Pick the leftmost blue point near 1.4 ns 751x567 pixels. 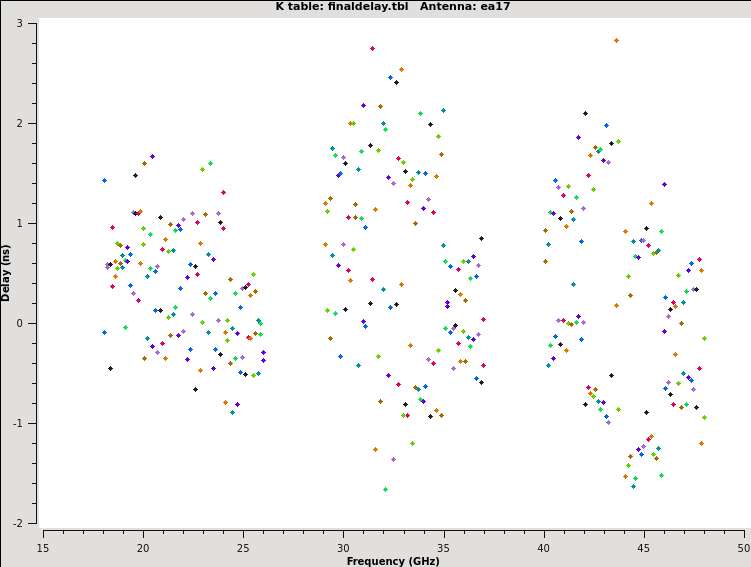[x=104, y=181]
